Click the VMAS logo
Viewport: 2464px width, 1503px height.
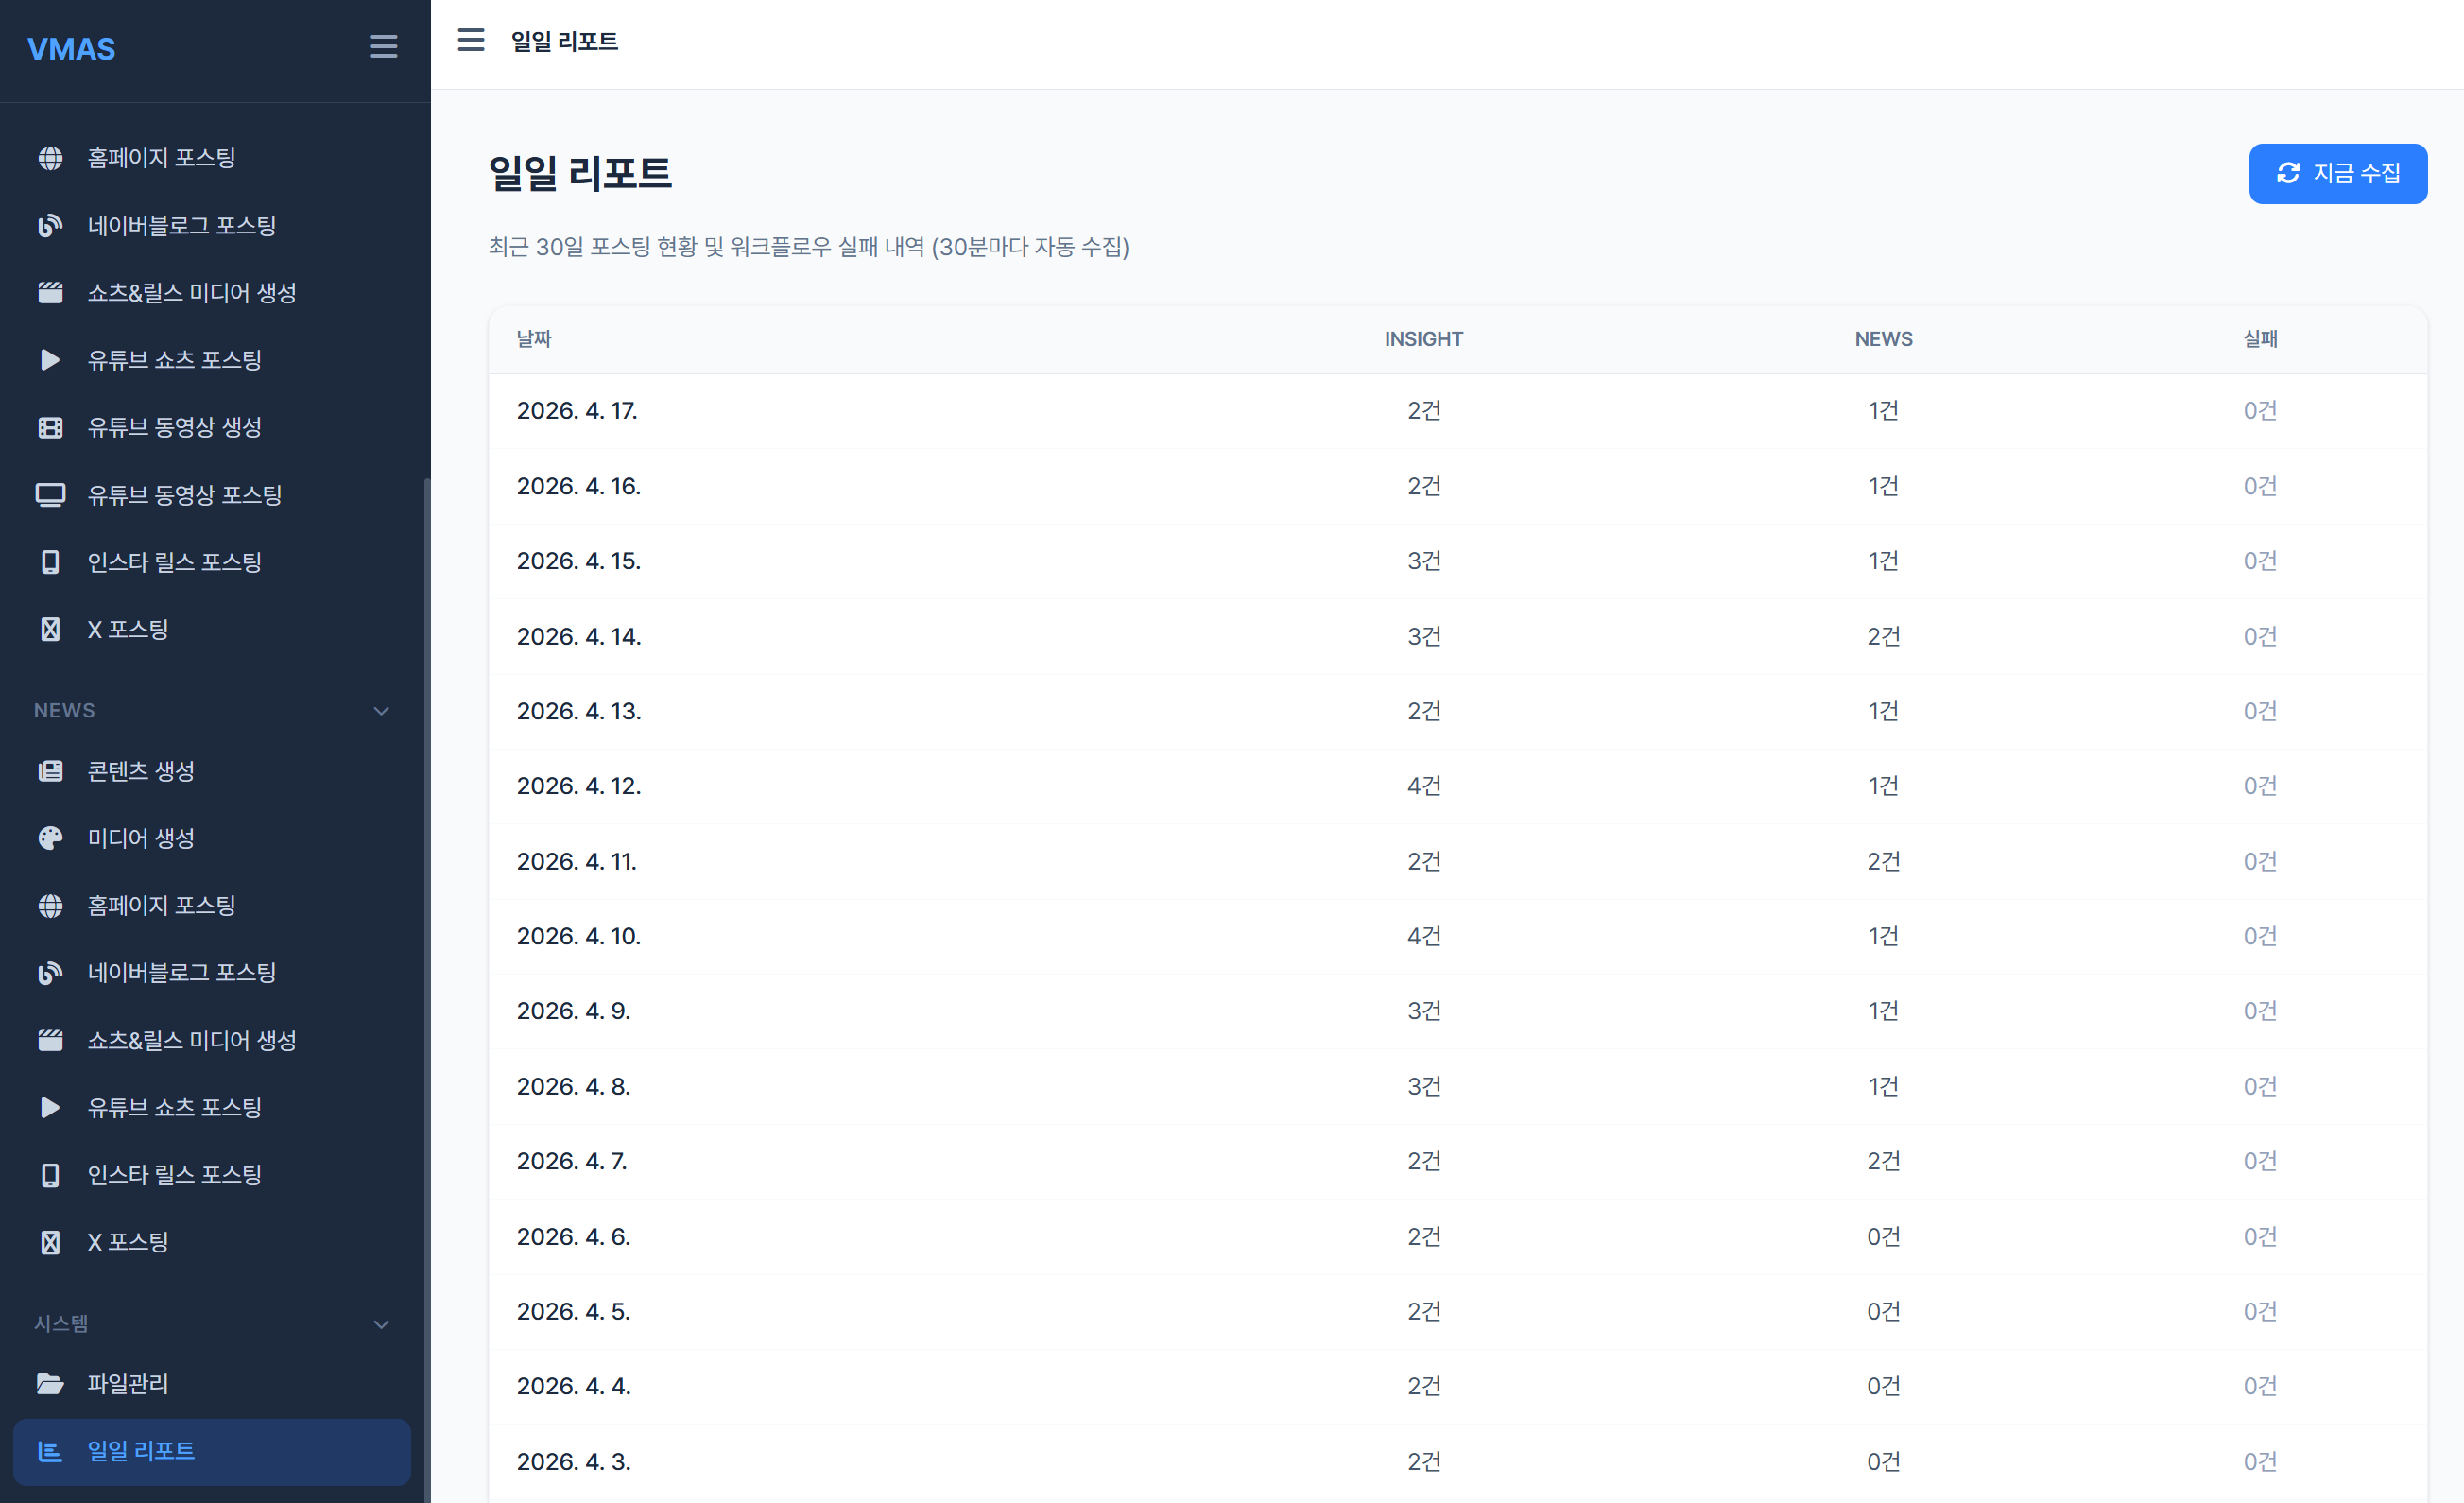pos(71,48)
